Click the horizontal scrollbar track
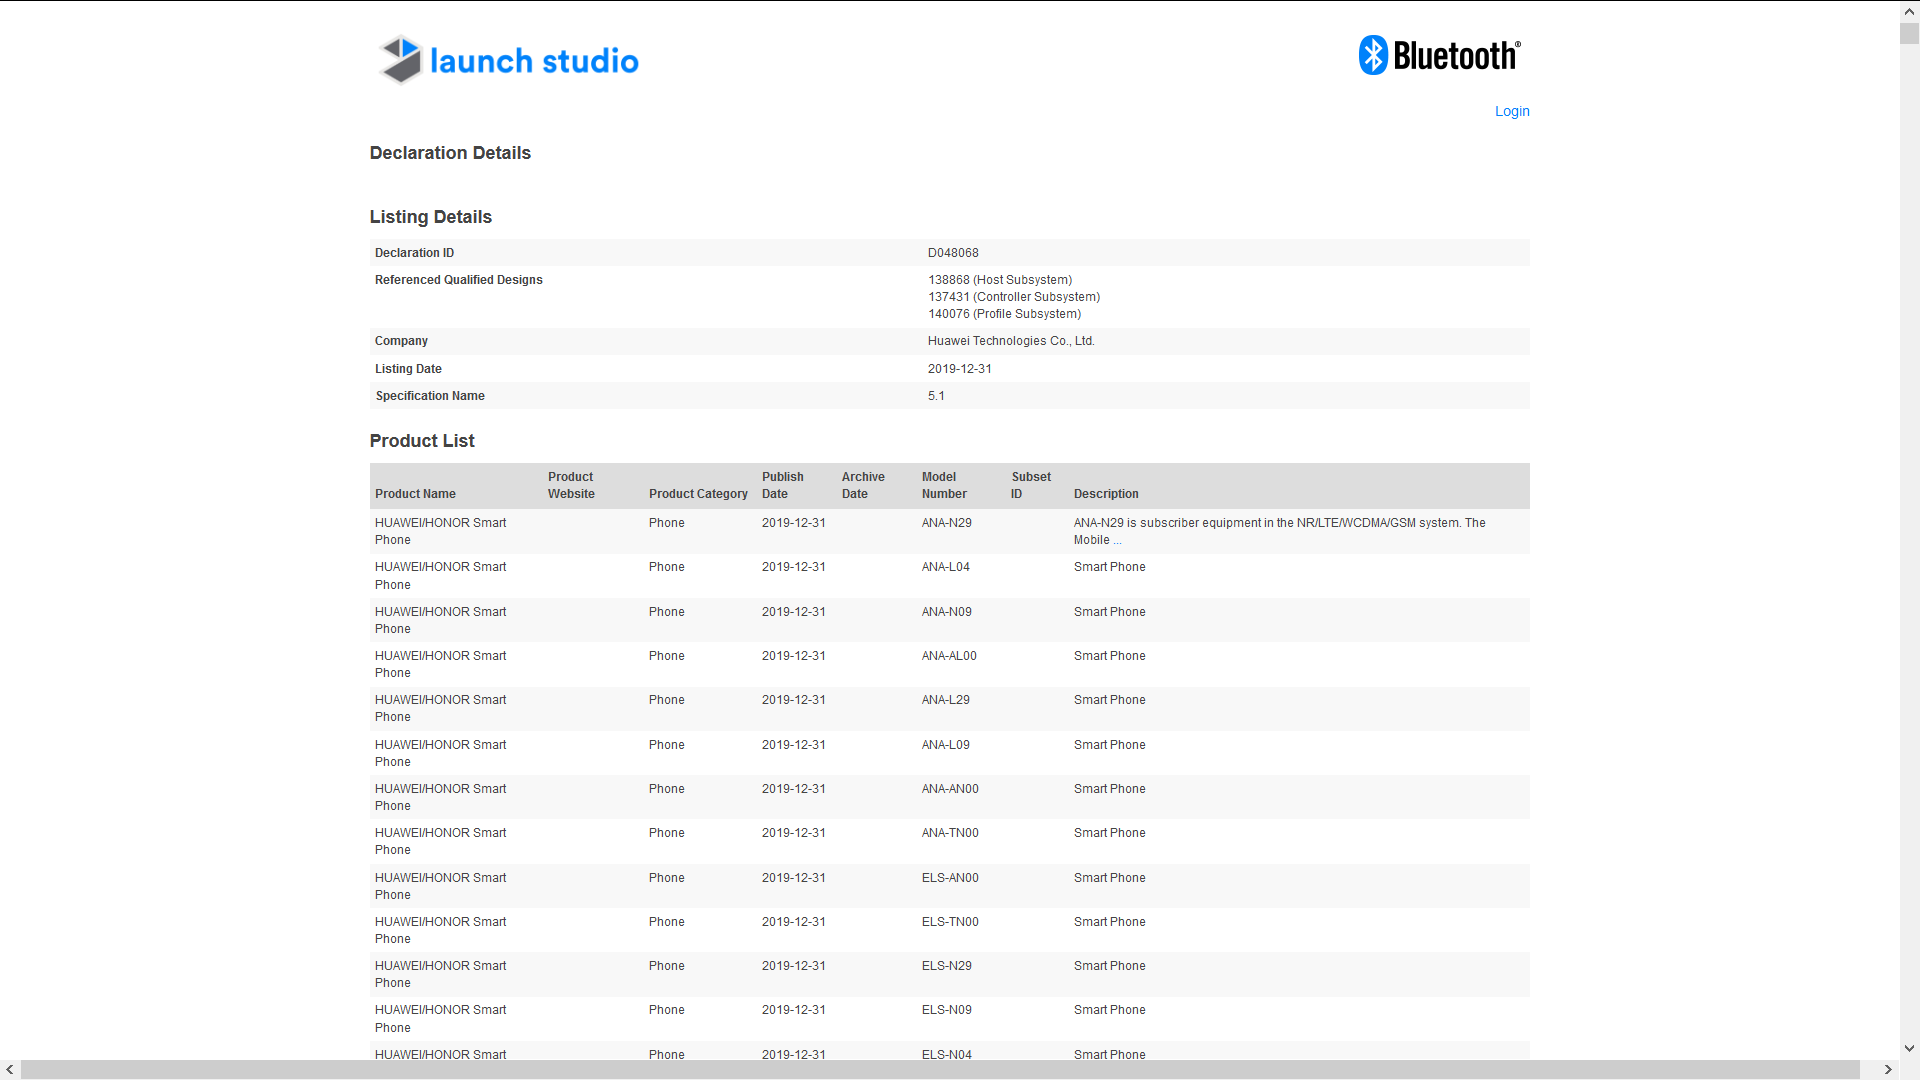This screenshot has width=1920, height=1080. point(940,1070)
